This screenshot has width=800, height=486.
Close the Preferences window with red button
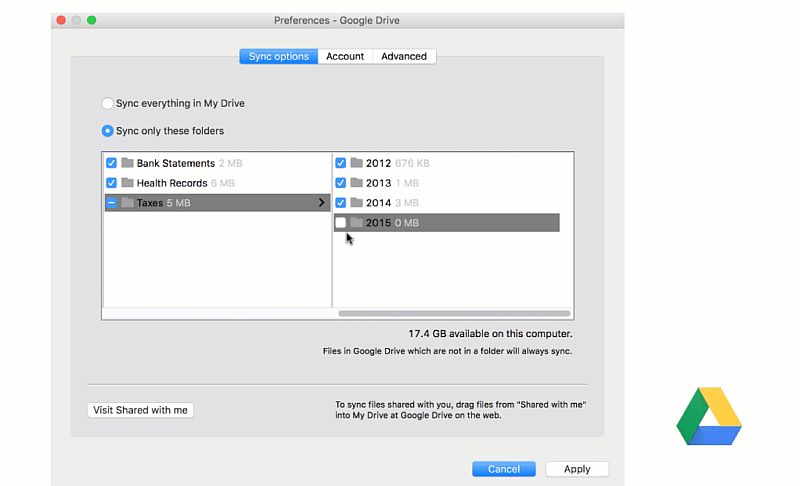pos(61,20)
